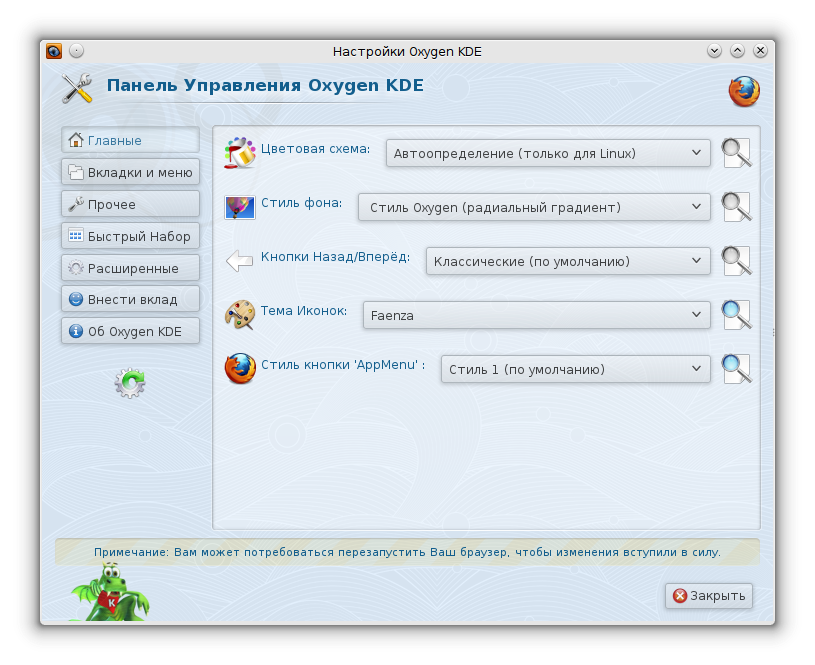Minimize the window with down-chevron button
The width and height of the screenshot is (815, 665).
(714, 51)
